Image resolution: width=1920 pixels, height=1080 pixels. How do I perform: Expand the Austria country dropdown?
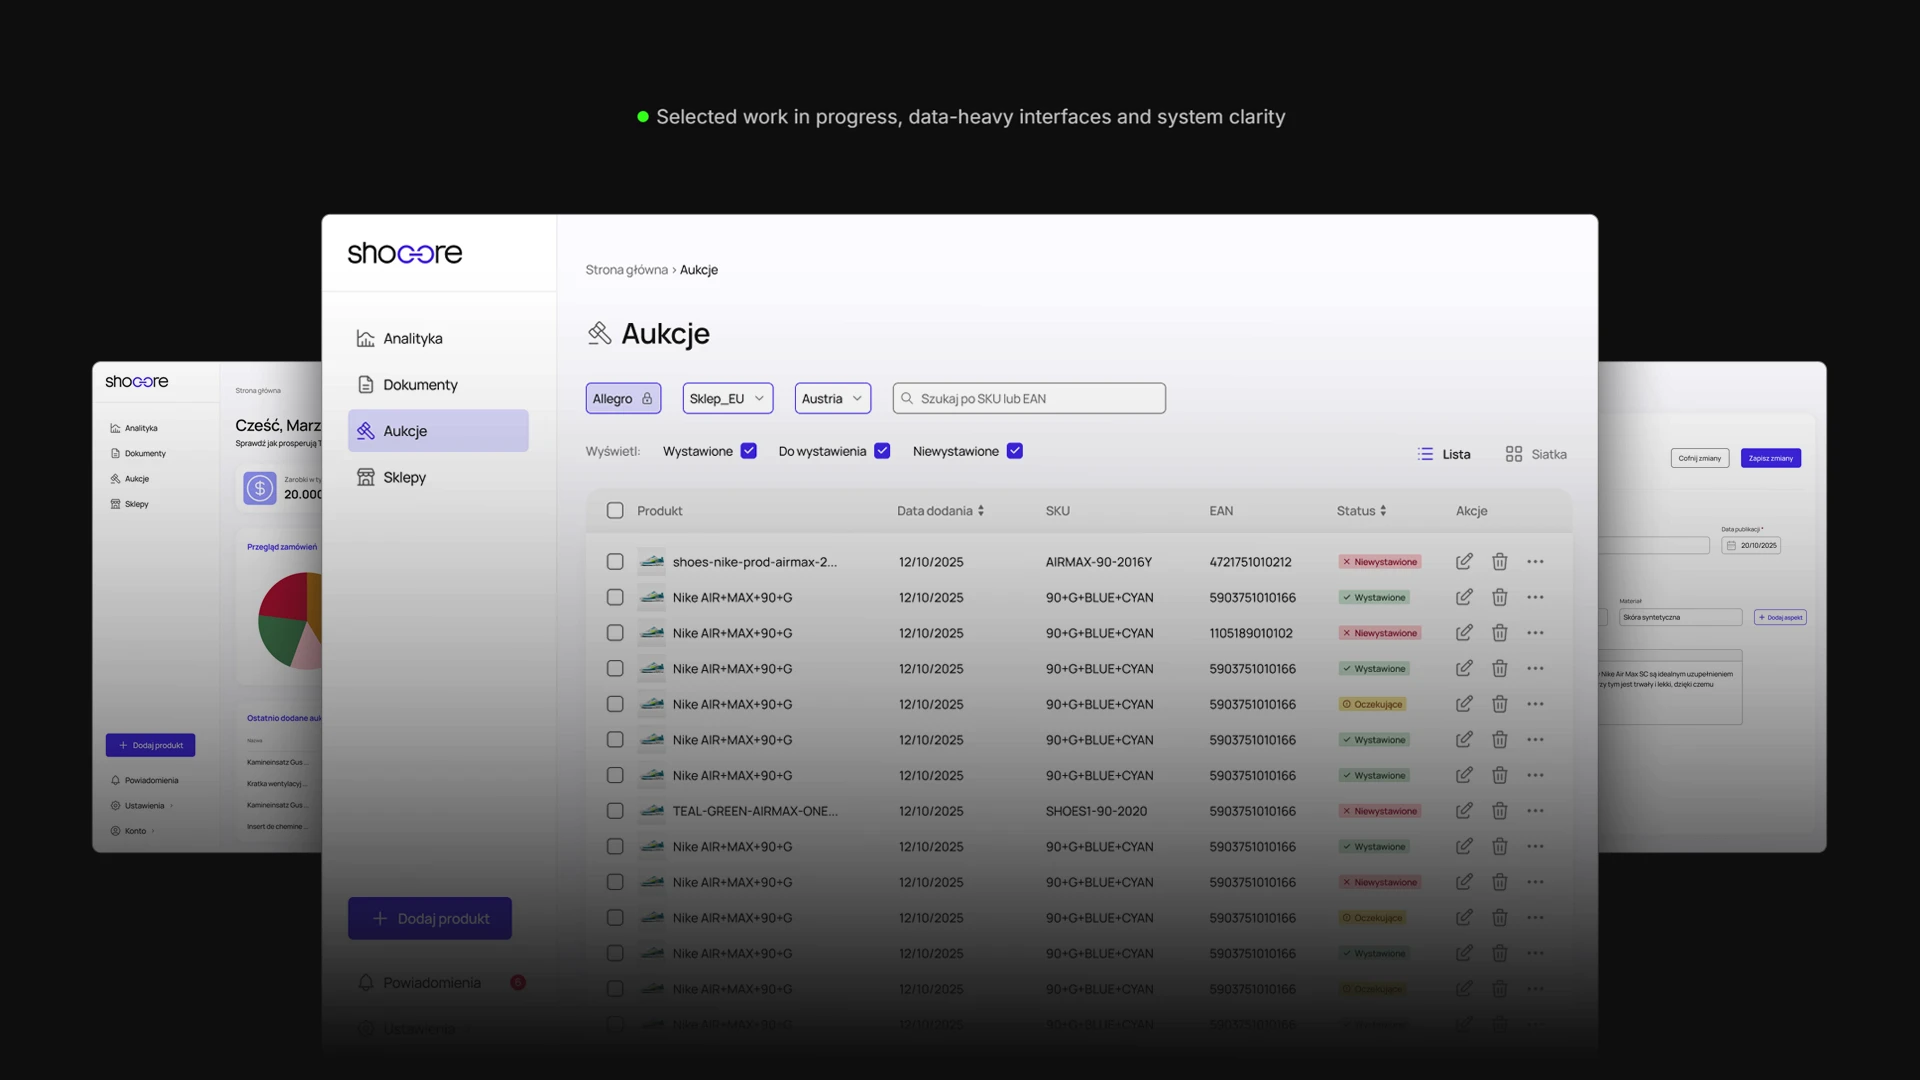pyautogui.click(x=832, y=398)
